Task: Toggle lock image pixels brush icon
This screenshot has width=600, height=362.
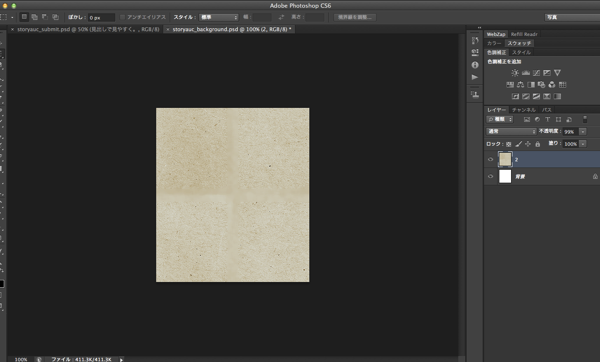Action: [518, 144]
